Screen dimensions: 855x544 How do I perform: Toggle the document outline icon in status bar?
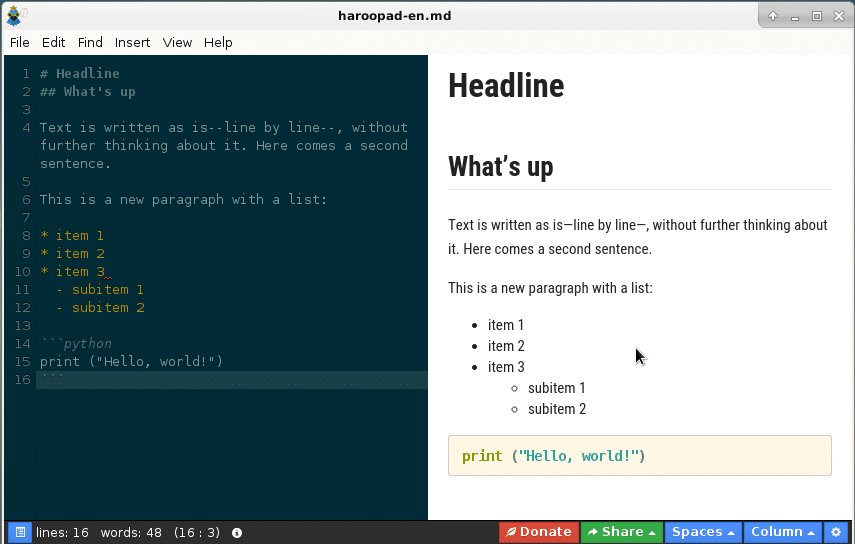pos(20,532)
